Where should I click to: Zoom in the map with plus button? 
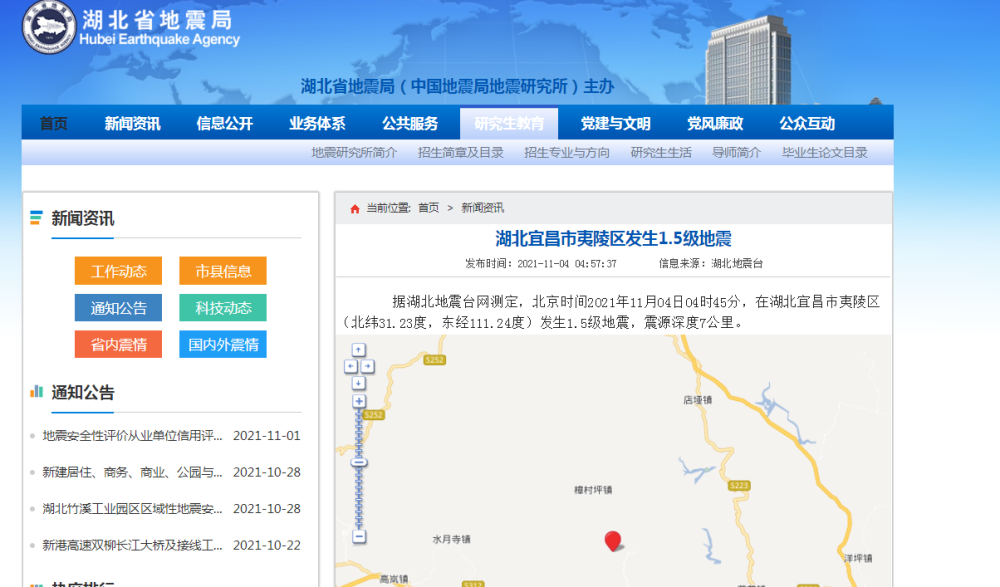(x=359, y=401)
